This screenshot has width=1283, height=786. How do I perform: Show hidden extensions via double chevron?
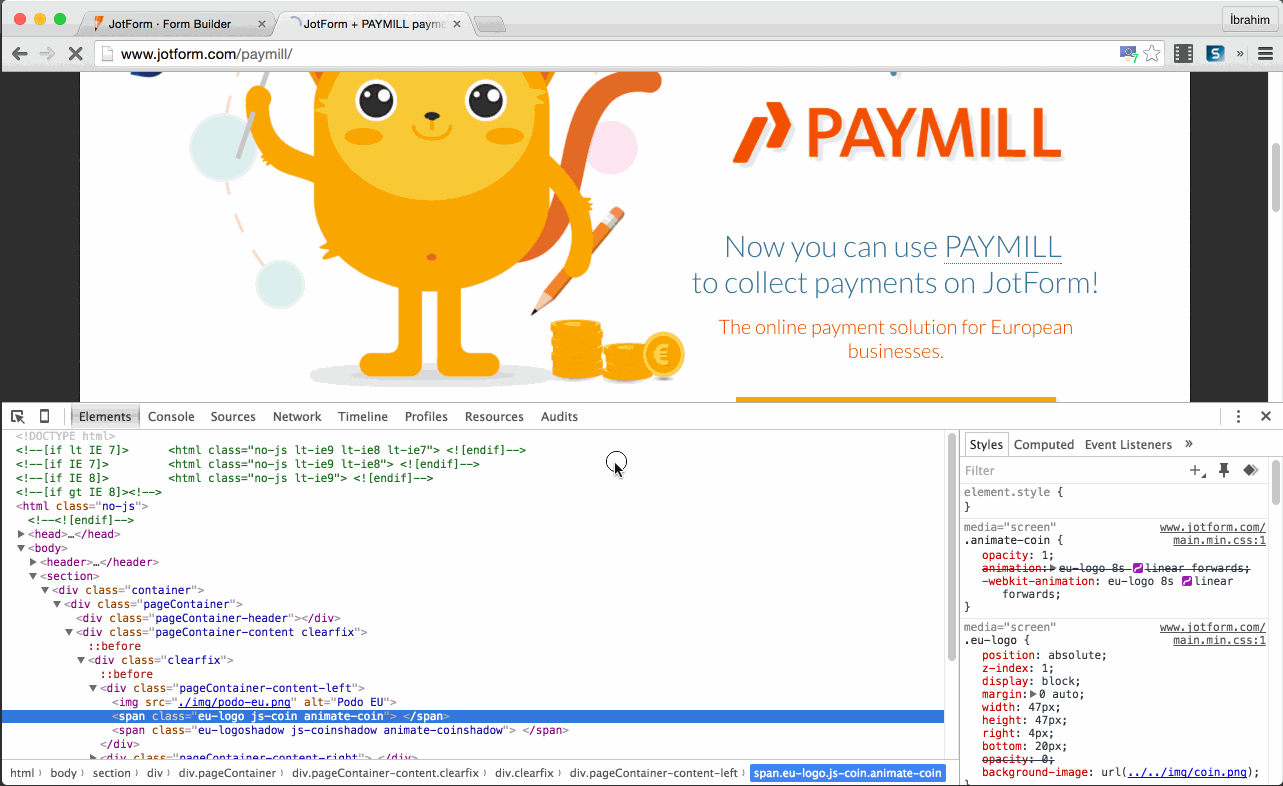point(1240,54)
